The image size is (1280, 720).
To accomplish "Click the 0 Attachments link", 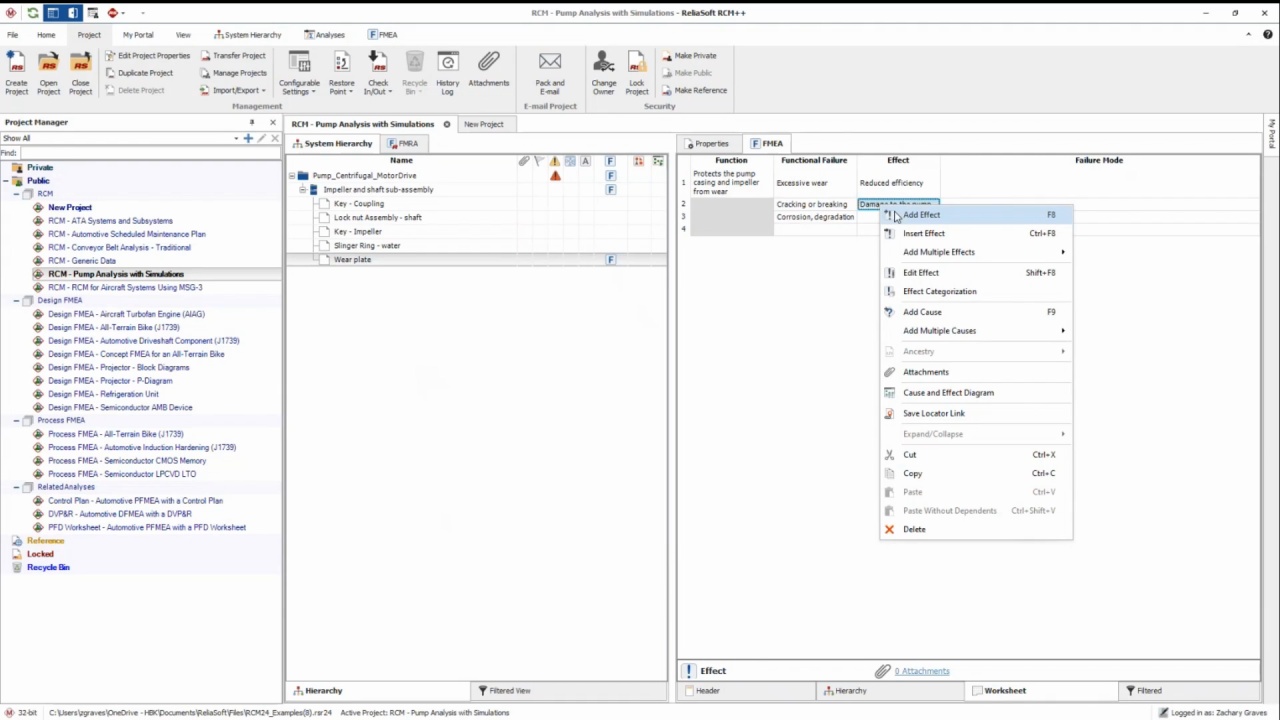I will 922,672.
